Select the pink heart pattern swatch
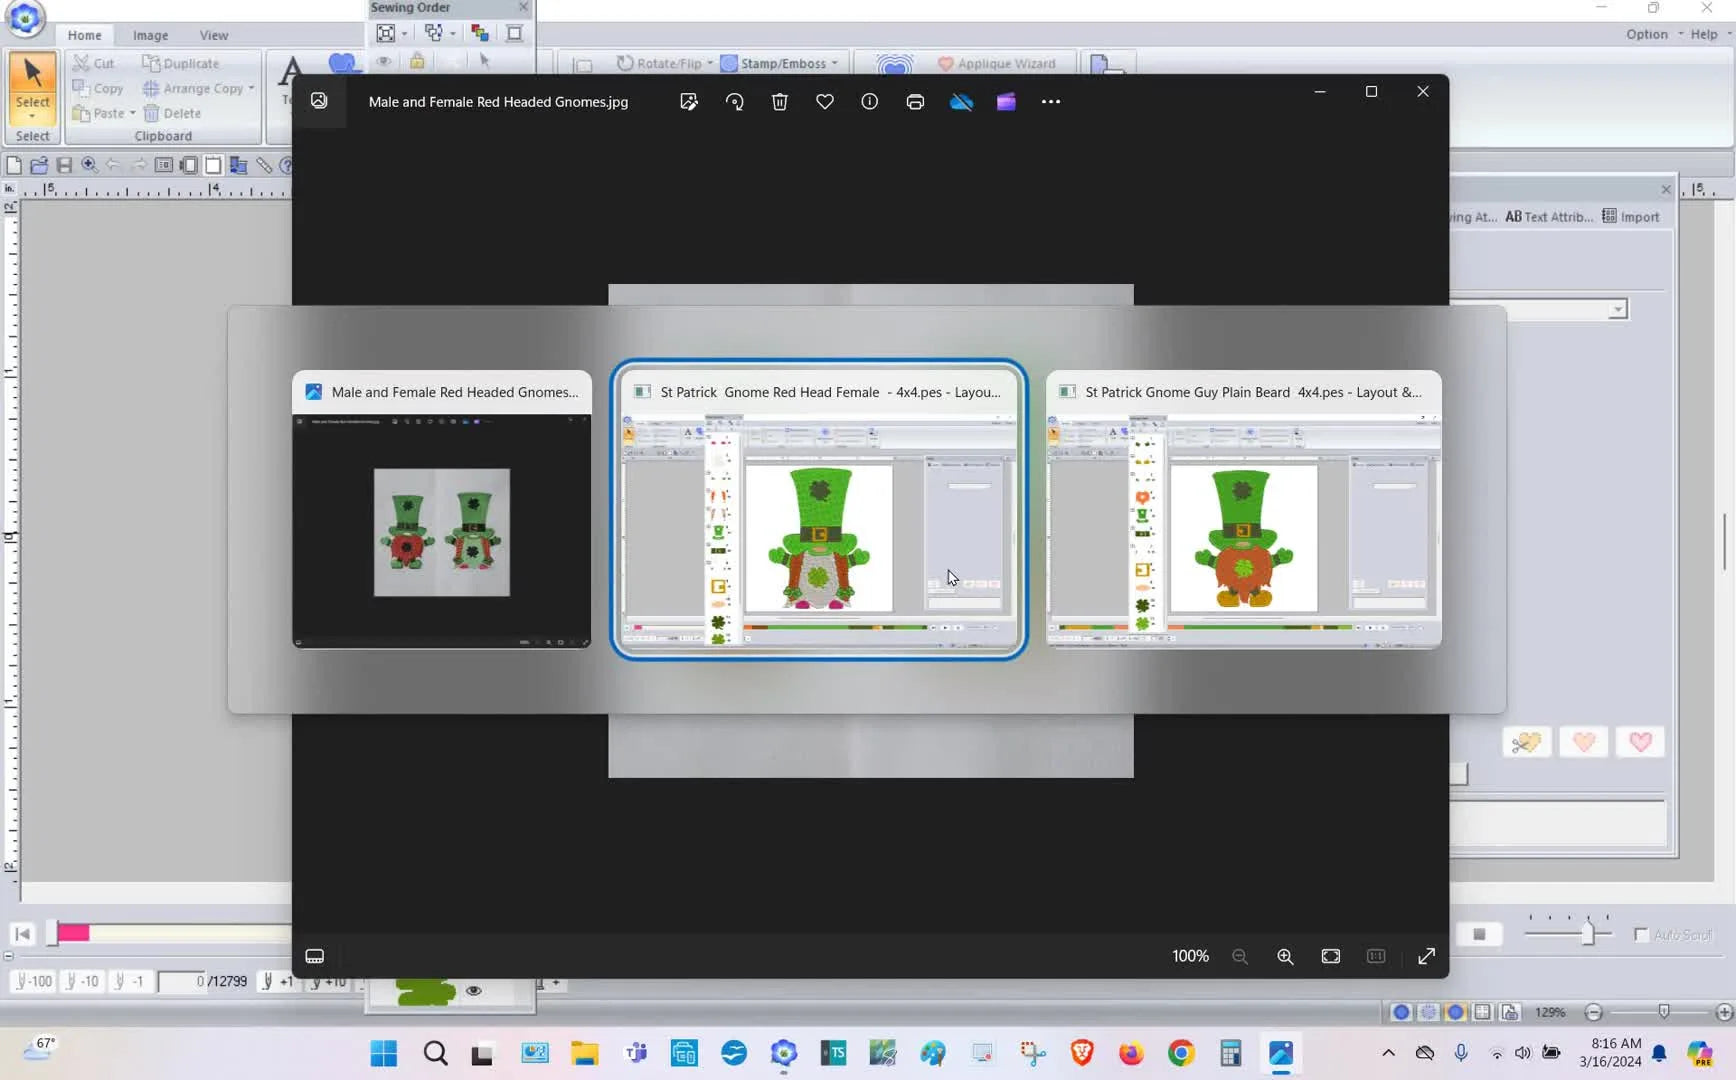 pyautogui.click(x=1639, y=742)
